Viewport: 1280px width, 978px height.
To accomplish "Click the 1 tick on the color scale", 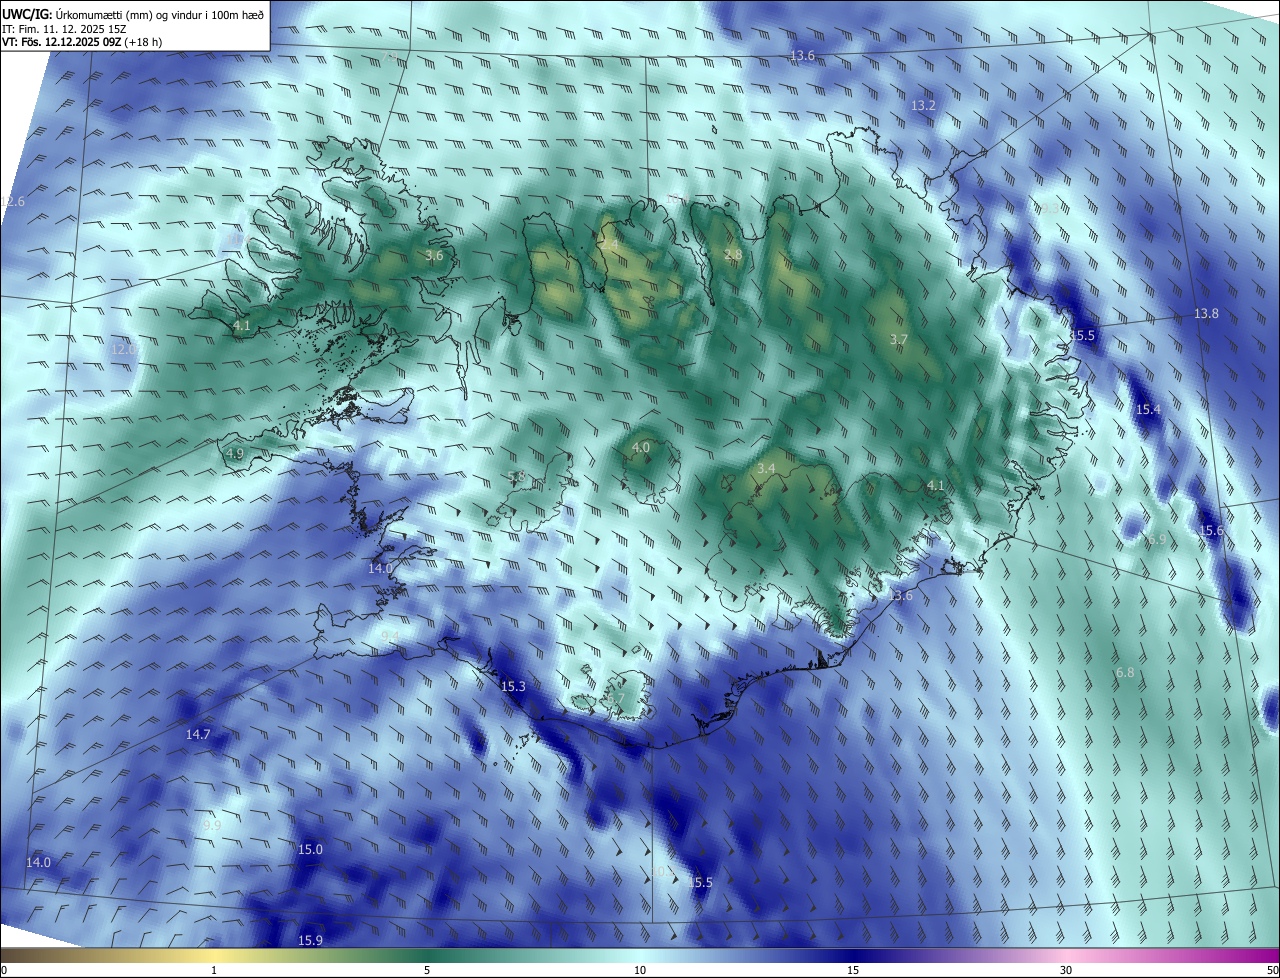I will [x=214, y=970].
